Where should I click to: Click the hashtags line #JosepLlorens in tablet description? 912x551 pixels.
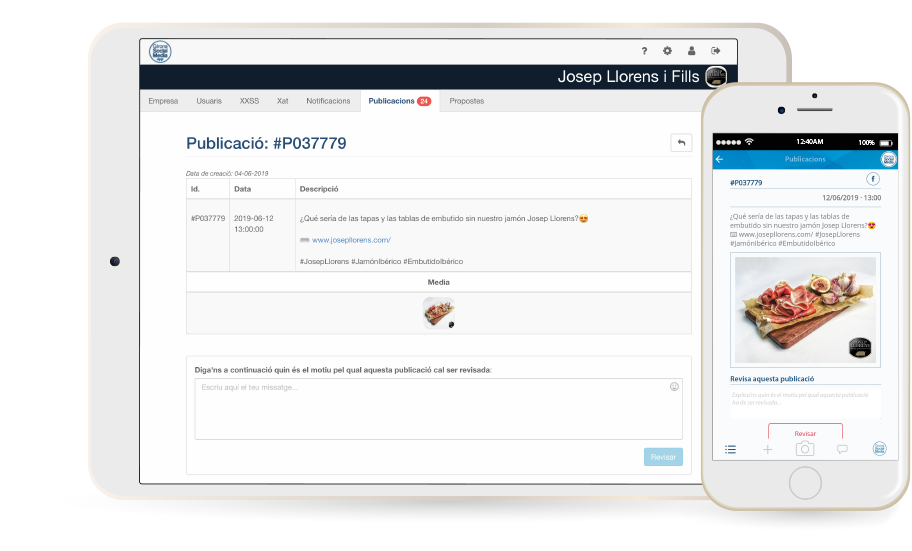(x=382, y=261)
